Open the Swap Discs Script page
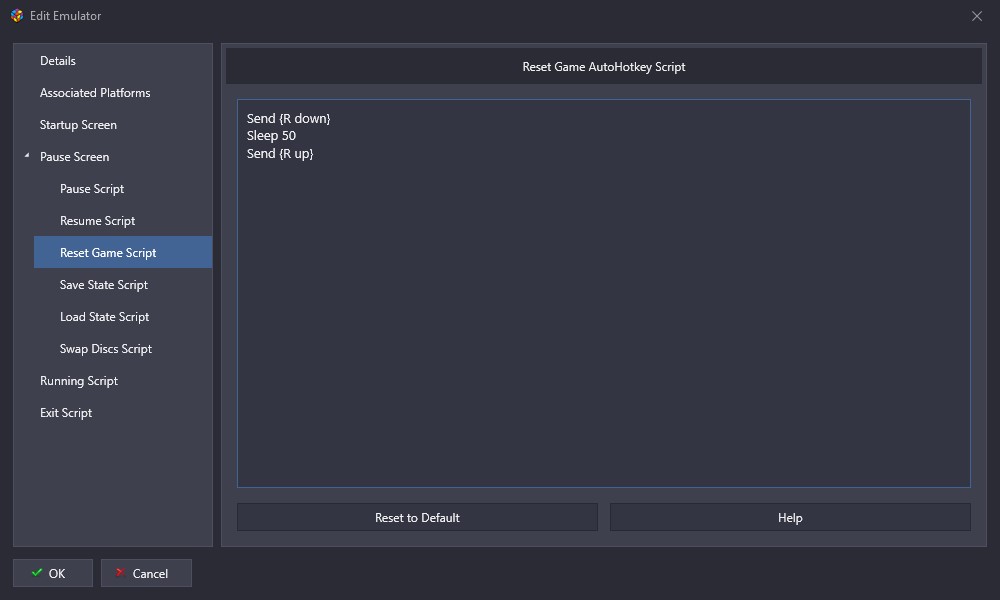1000x600 pixels. click(106, 348)
